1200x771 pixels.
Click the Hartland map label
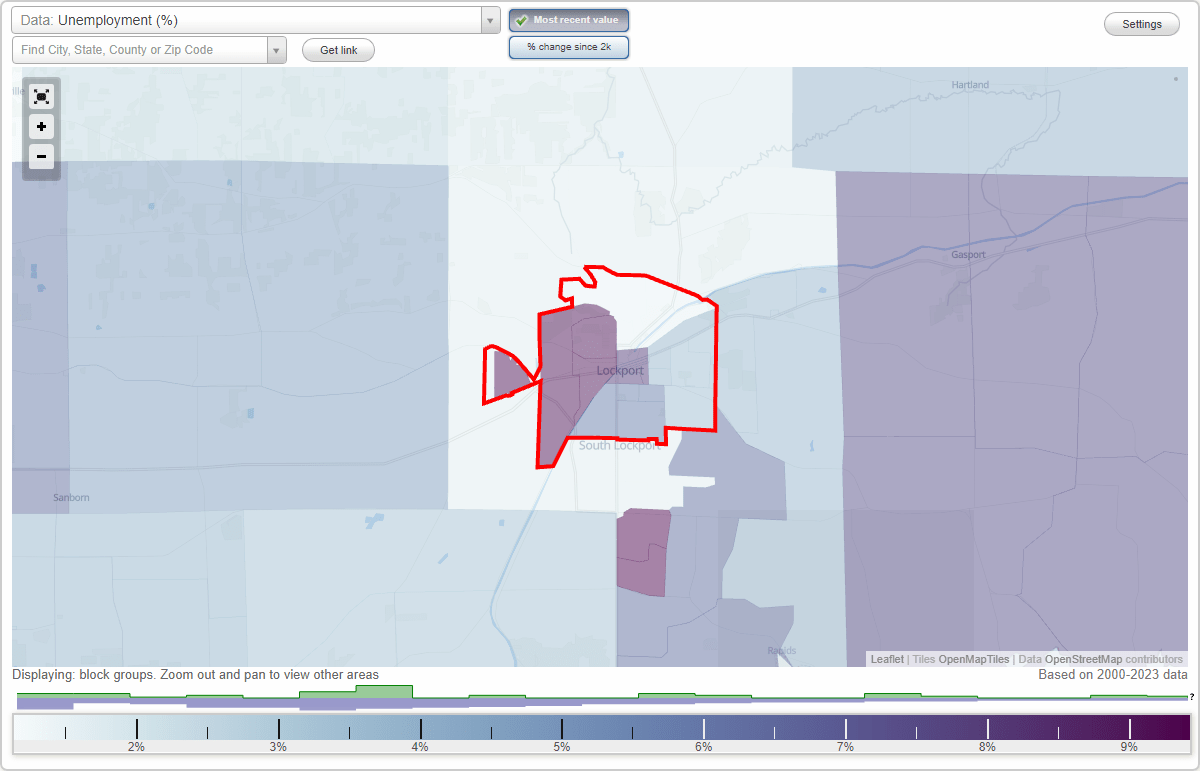coord(970,85)
